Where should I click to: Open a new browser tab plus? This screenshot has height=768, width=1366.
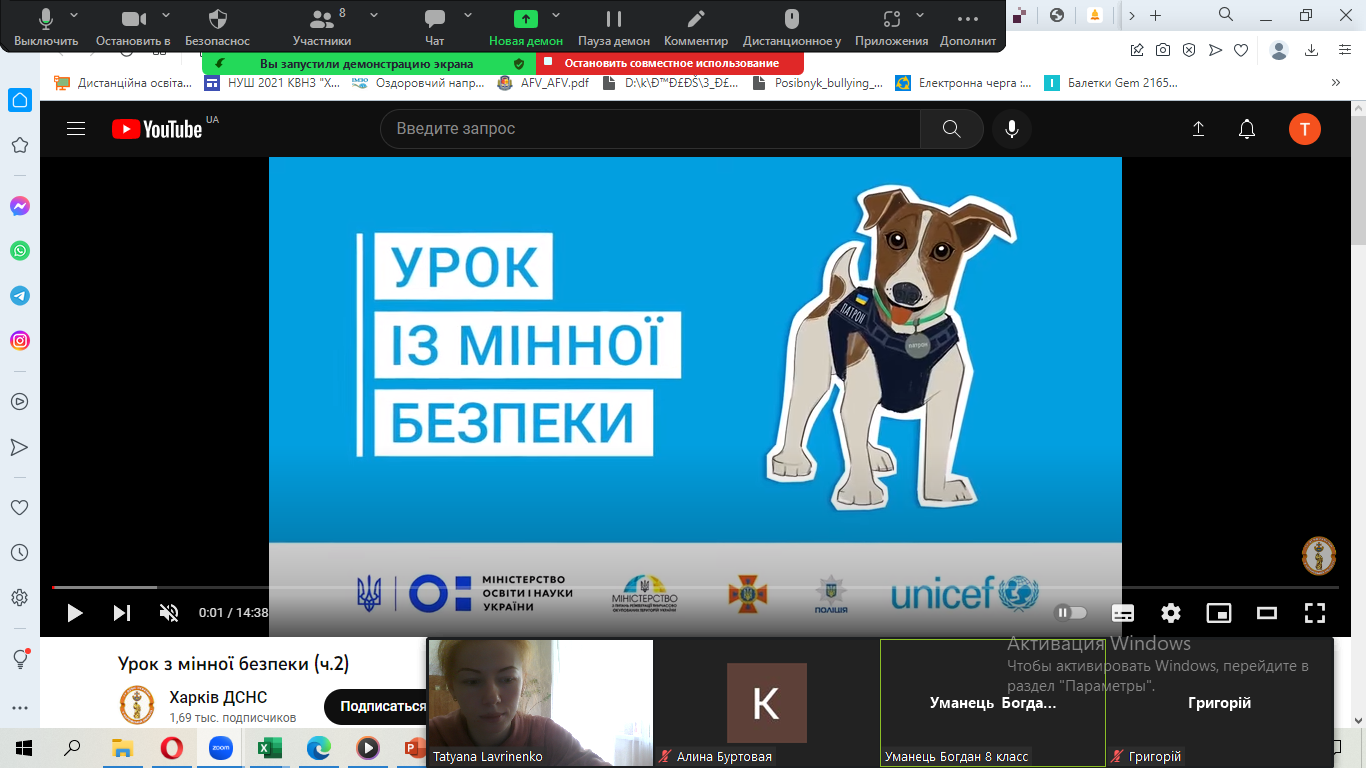(x=1156, y=15)
